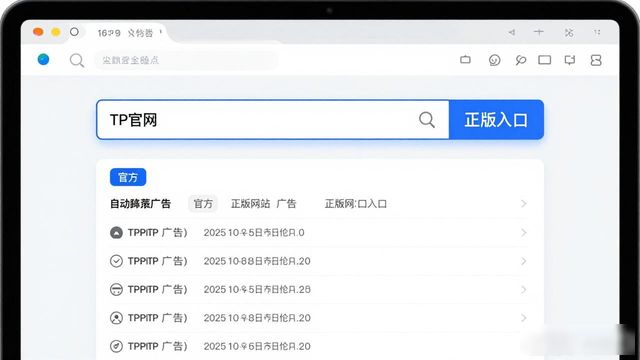This screenshot has width=640, height=360.
Task: Click the blue "官方" badge
Action: point(128,177)
